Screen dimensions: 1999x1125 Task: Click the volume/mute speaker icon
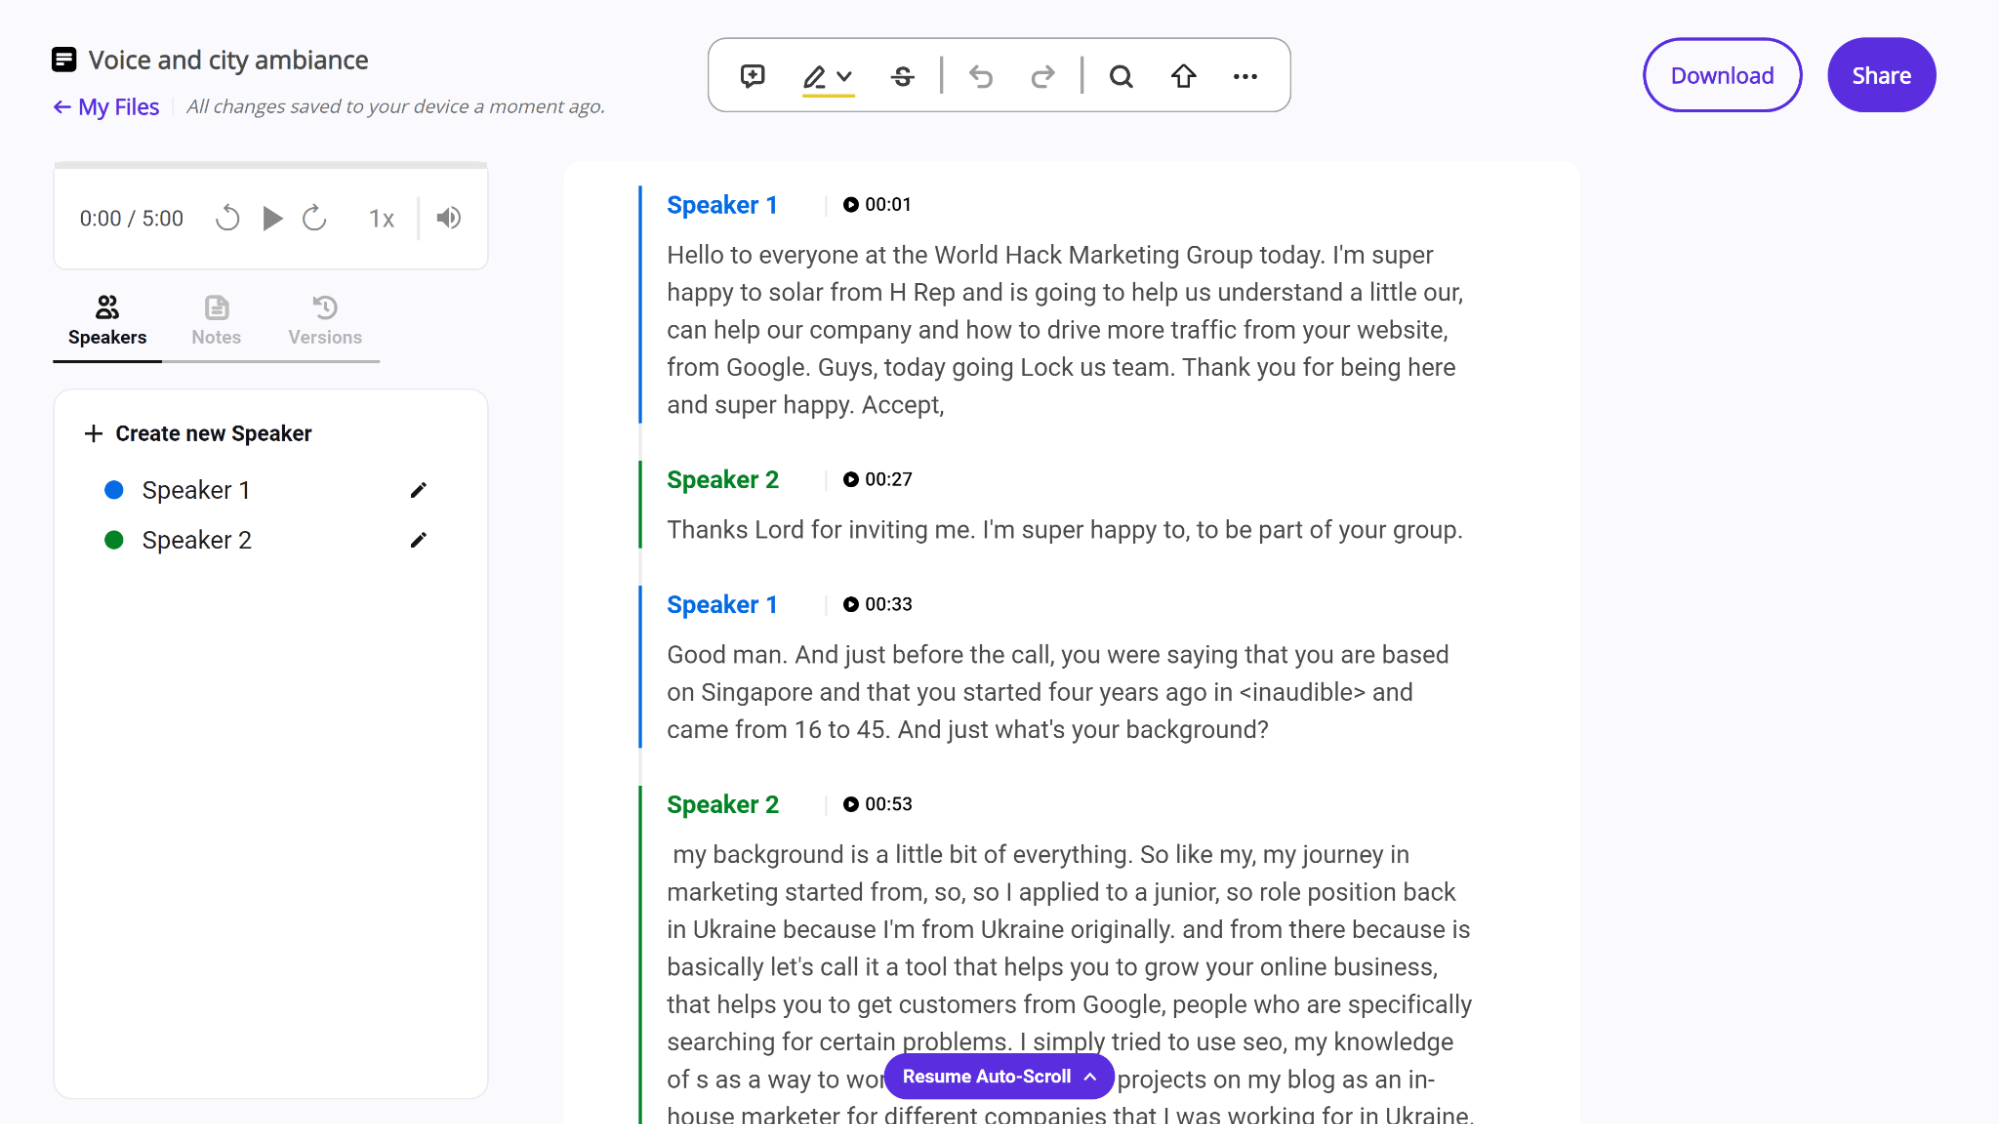[448, 217]
